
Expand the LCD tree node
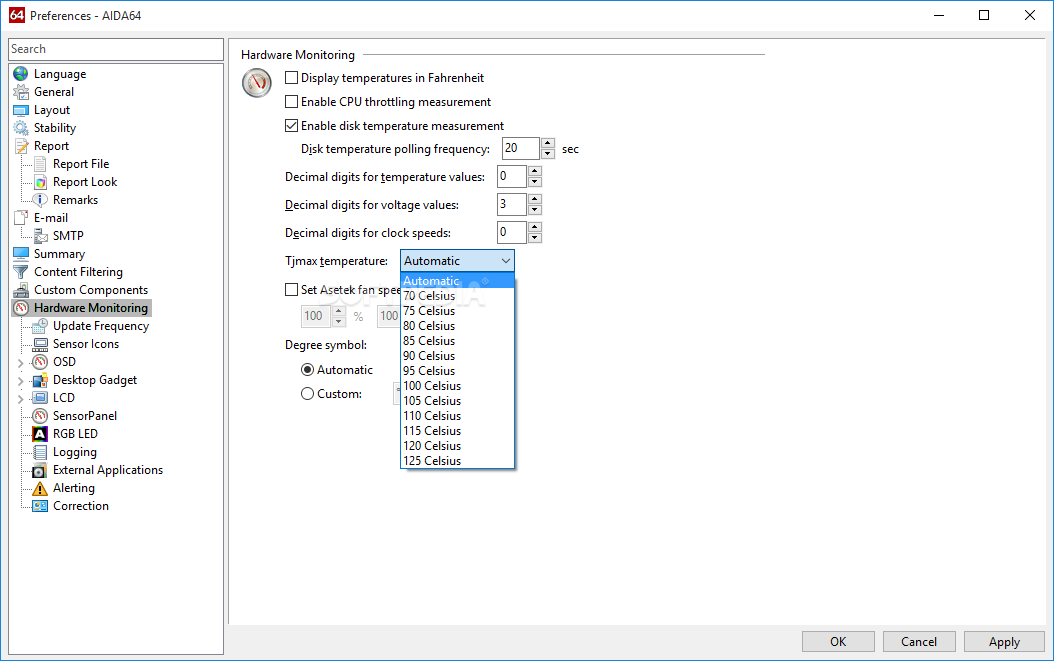[x=20, y=399]
